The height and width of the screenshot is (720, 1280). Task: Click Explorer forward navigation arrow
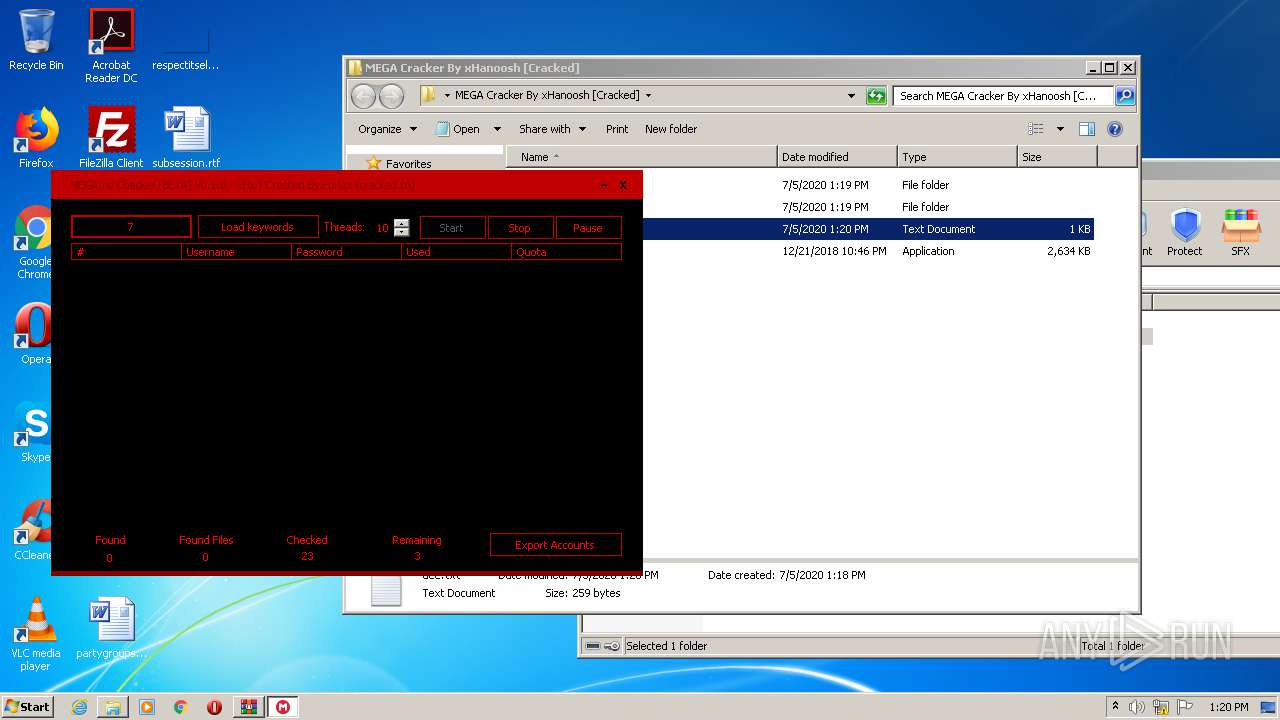[x=391, y=96]
